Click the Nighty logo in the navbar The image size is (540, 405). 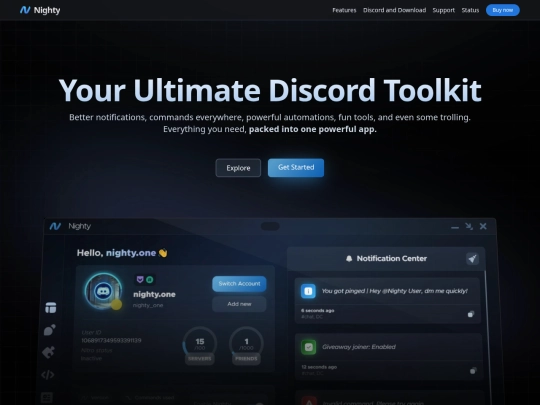point(40,10)
